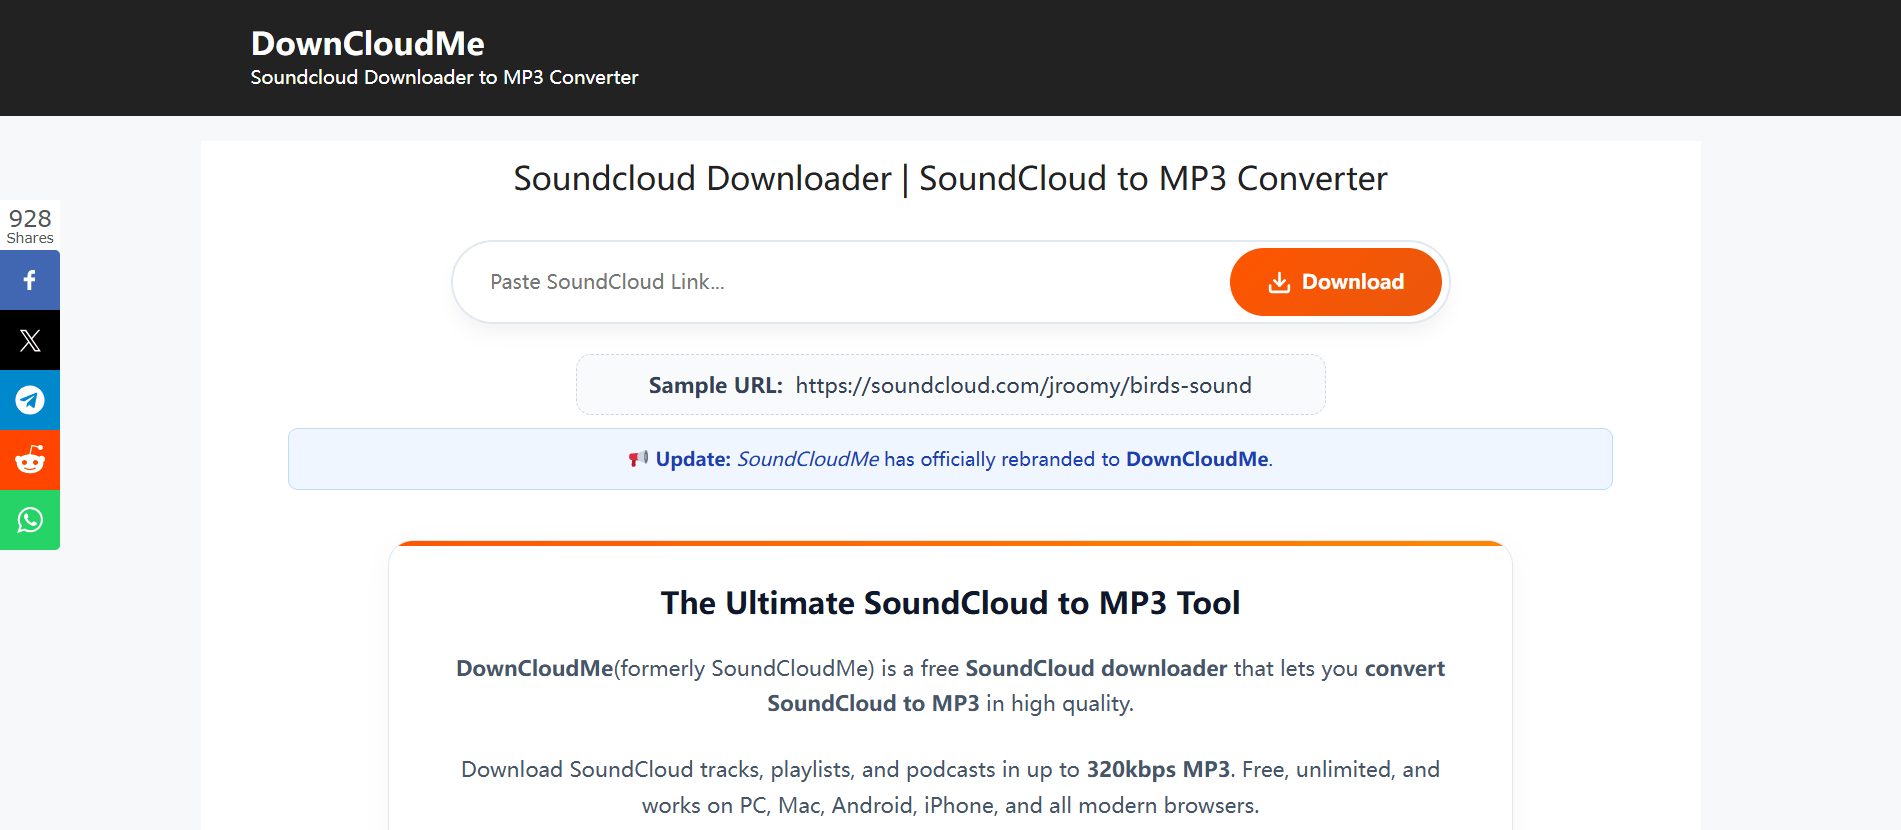Open the DownCloudMe site logo title
Viewport: 1901px width, 830px height.
(368, 43)
